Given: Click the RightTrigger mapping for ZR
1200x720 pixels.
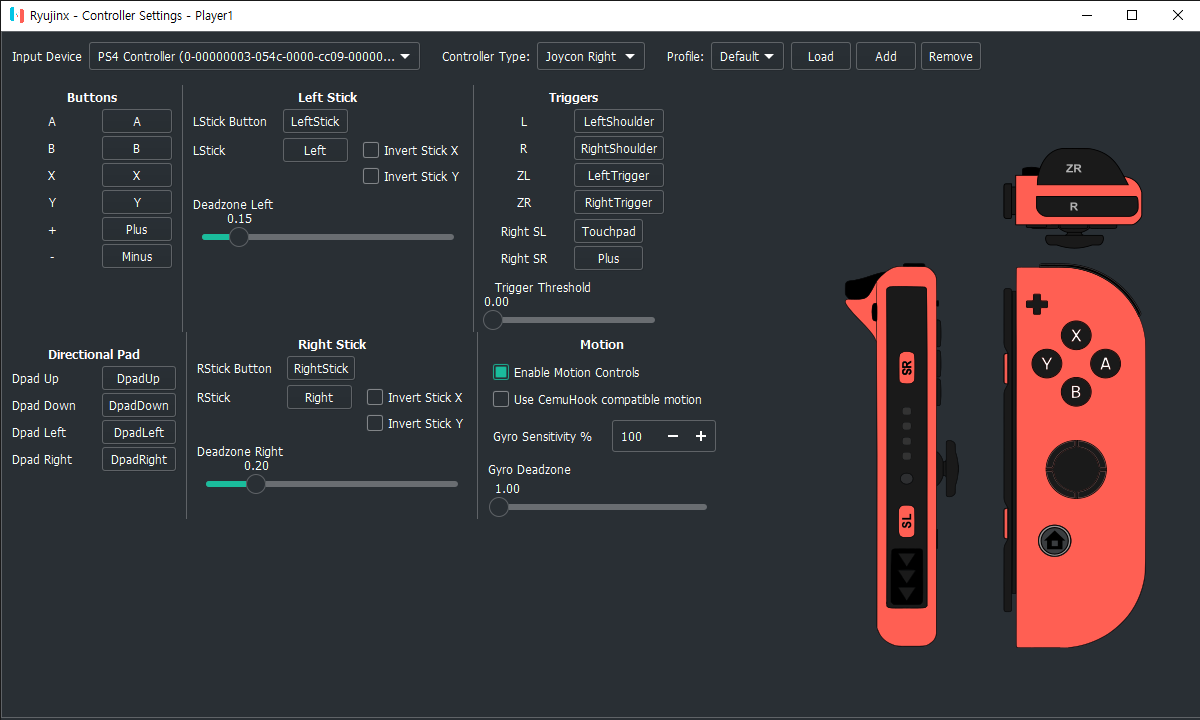Looking at the screenshot, I should (x=619, y=202).
